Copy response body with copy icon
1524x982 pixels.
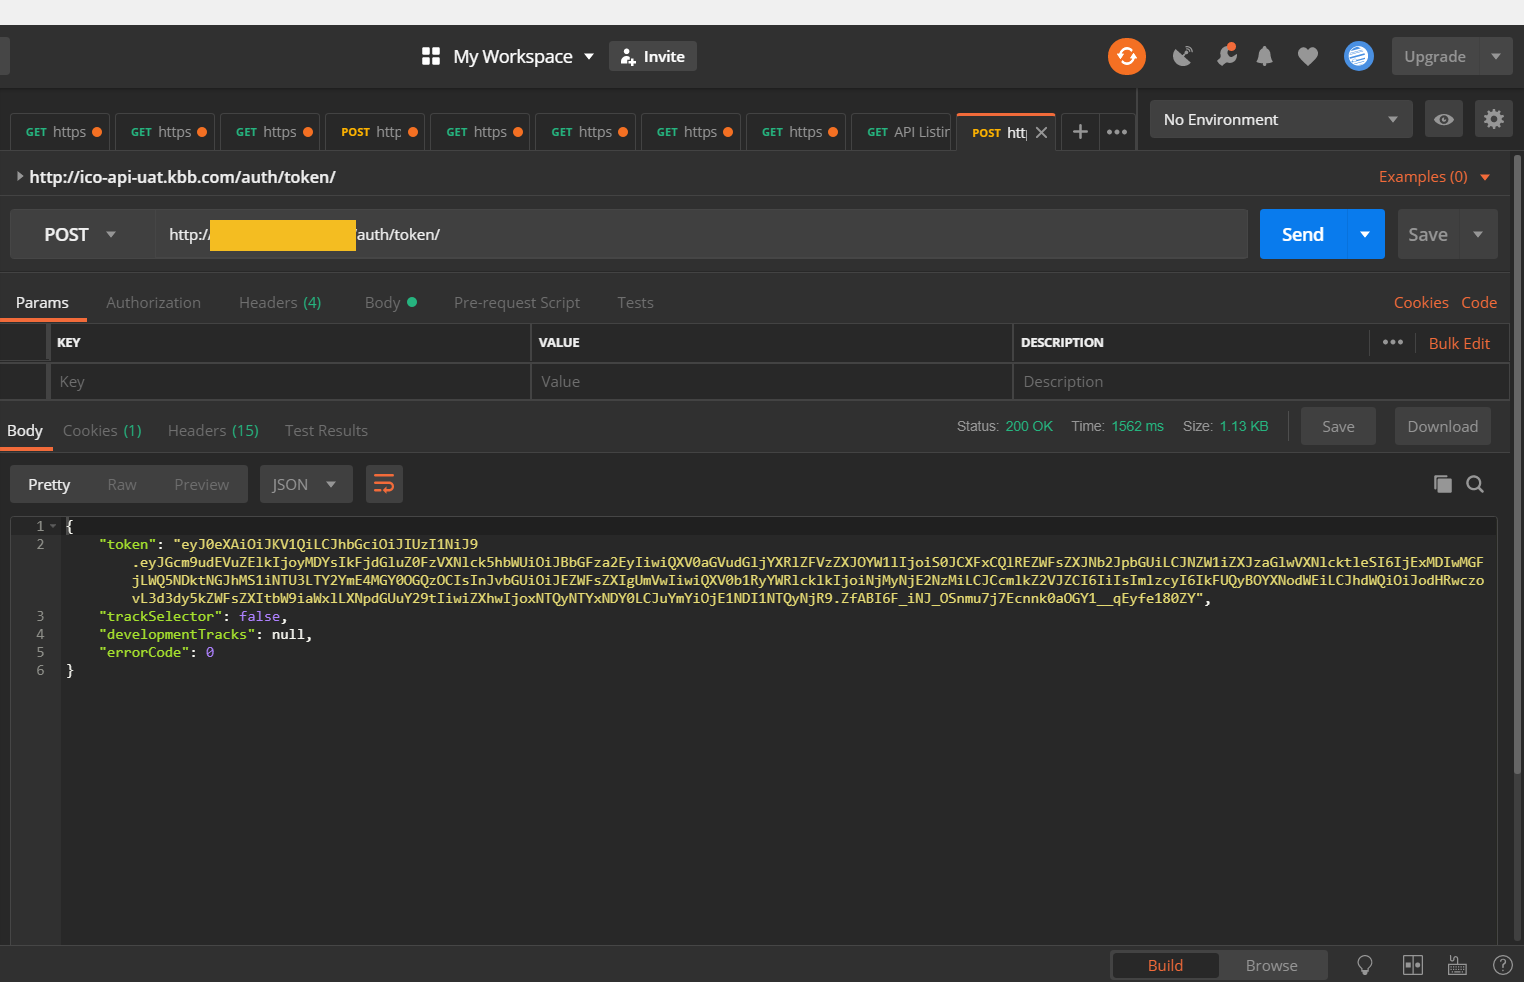tap(1442, 484)
